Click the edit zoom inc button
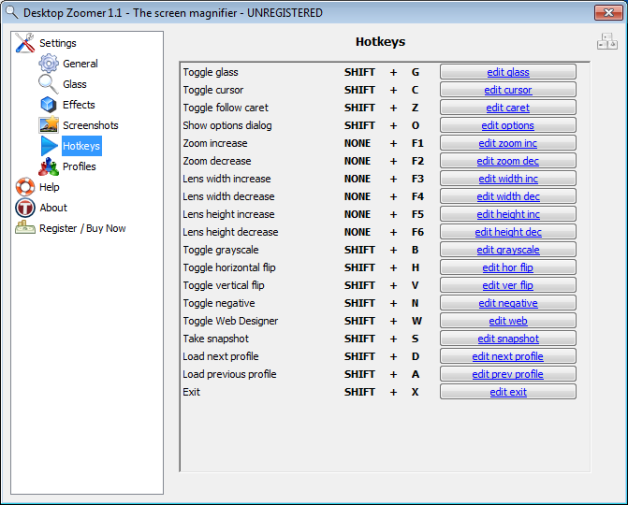628x505 pixels. pos(508,144)
